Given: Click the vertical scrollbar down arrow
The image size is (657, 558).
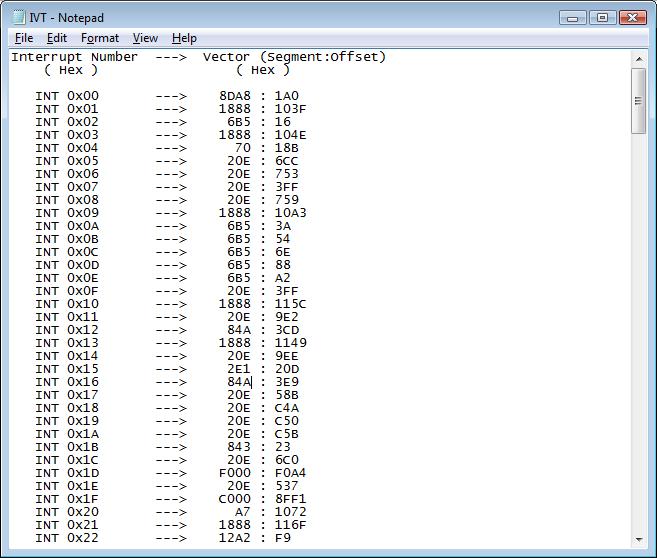Looking at the screenshot, I should (639, 539).
